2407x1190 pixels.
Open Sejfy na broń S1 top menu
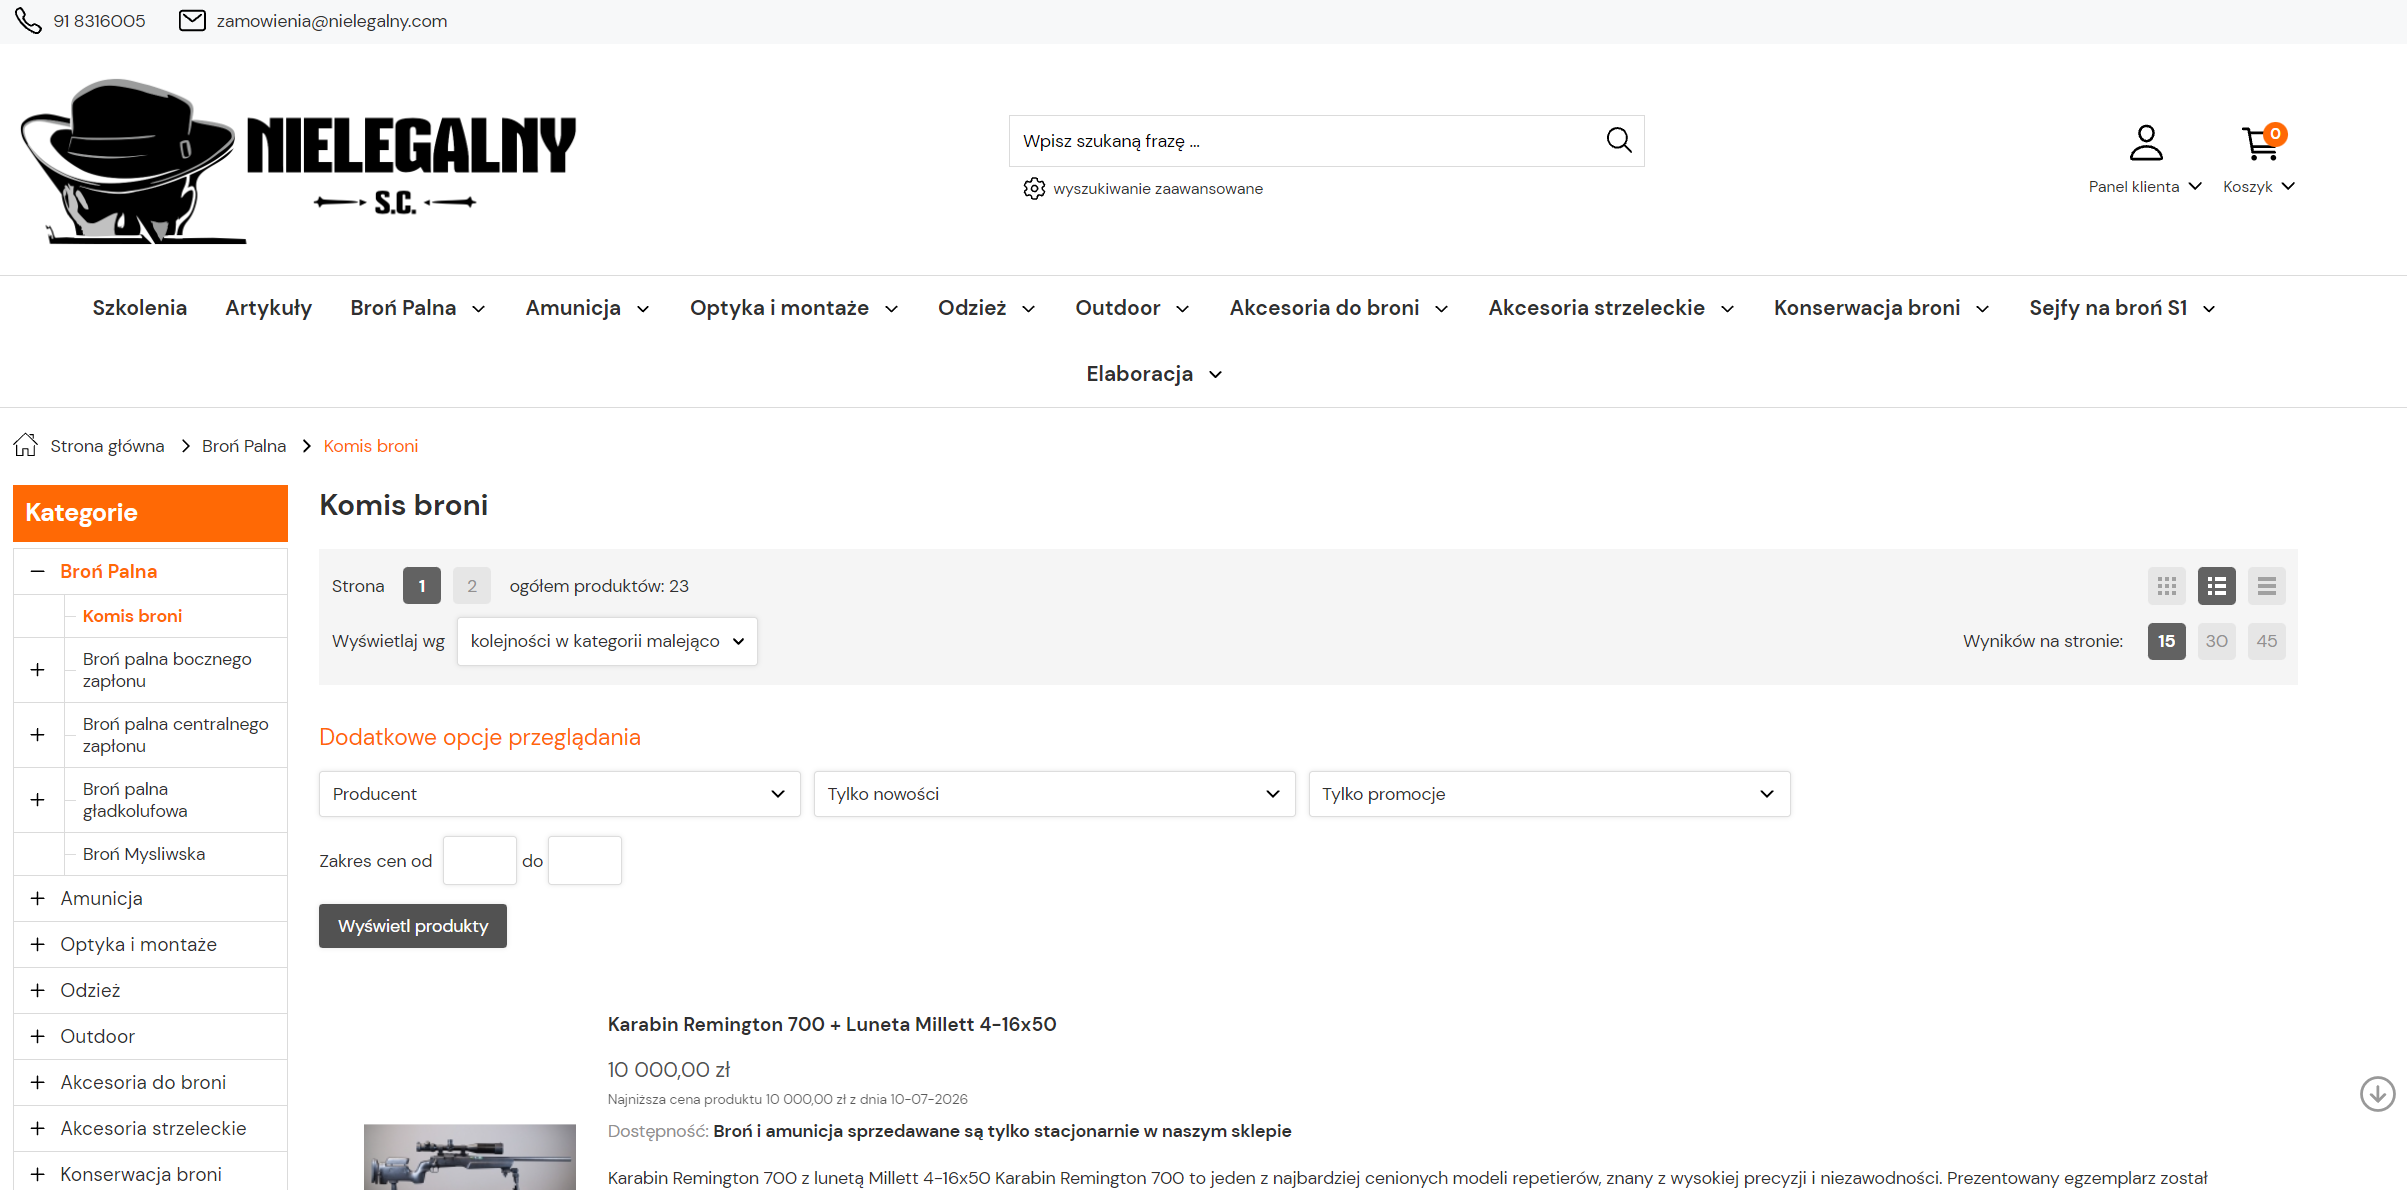coord(2122,308)
